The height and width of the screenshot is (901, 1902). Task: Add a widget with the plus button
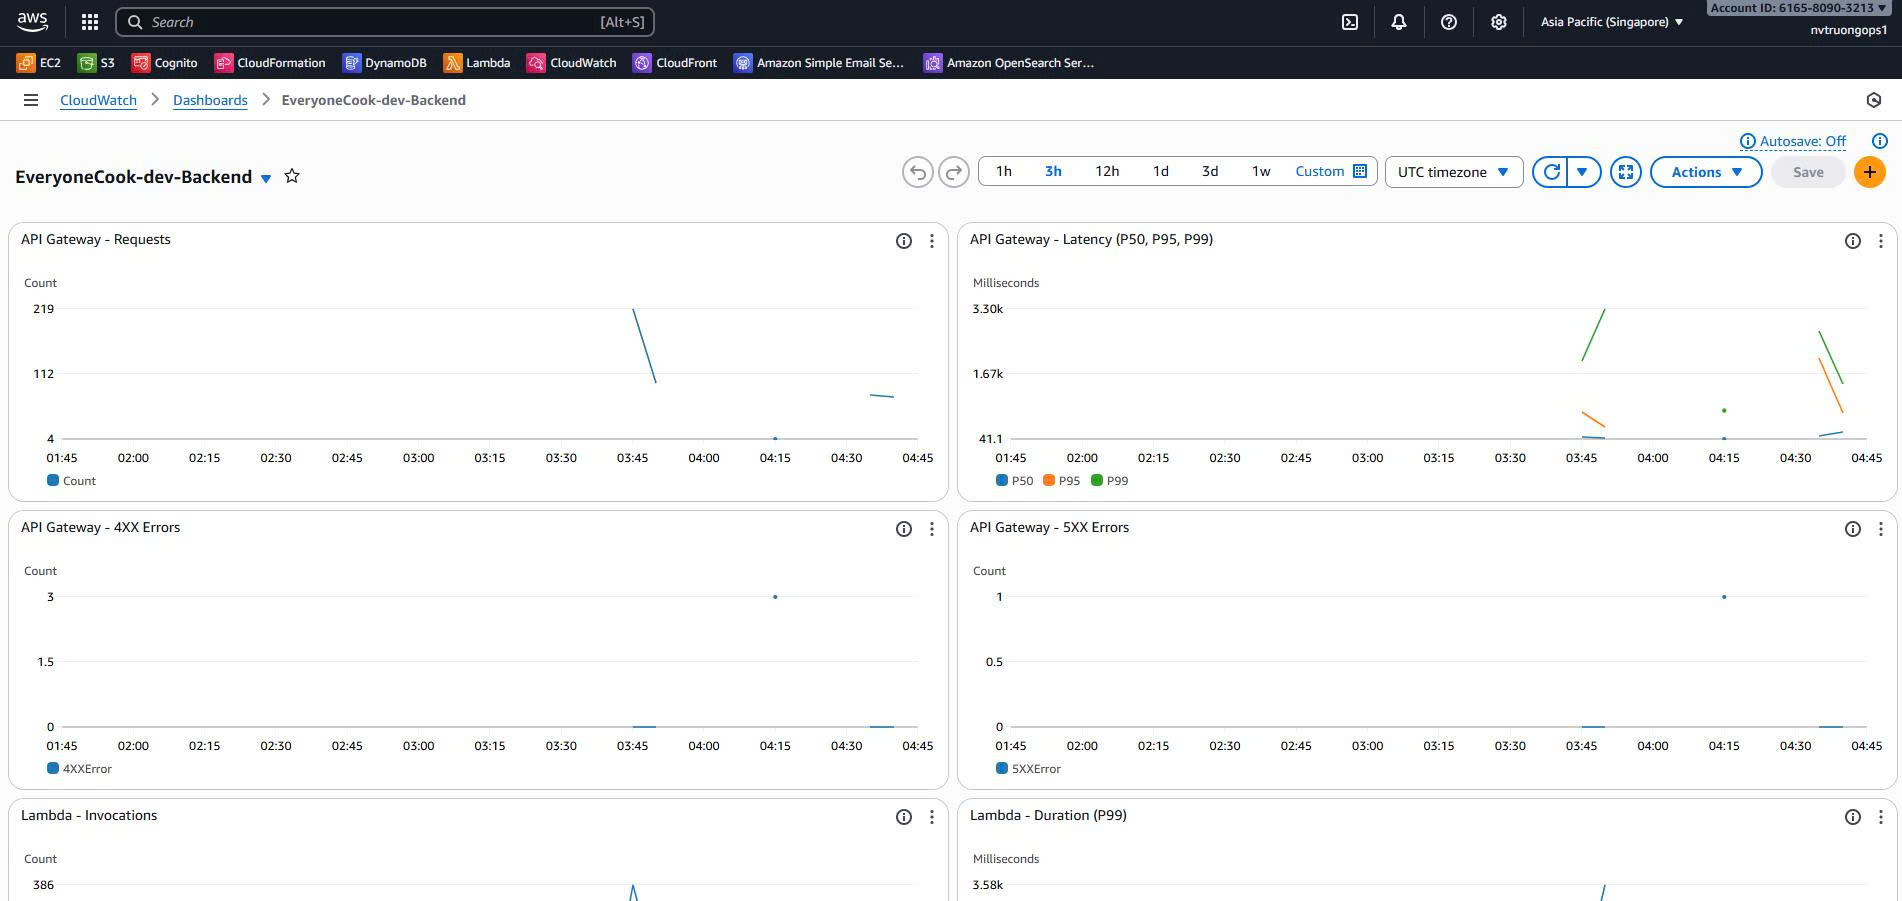click(x=1870, y=172)
